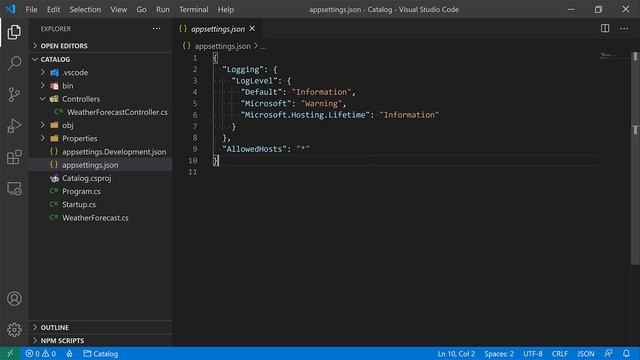Click Ln 10, Col 2 in status bar
The height and width of the screenshot is (360, 640).
[x=456, y=353]
